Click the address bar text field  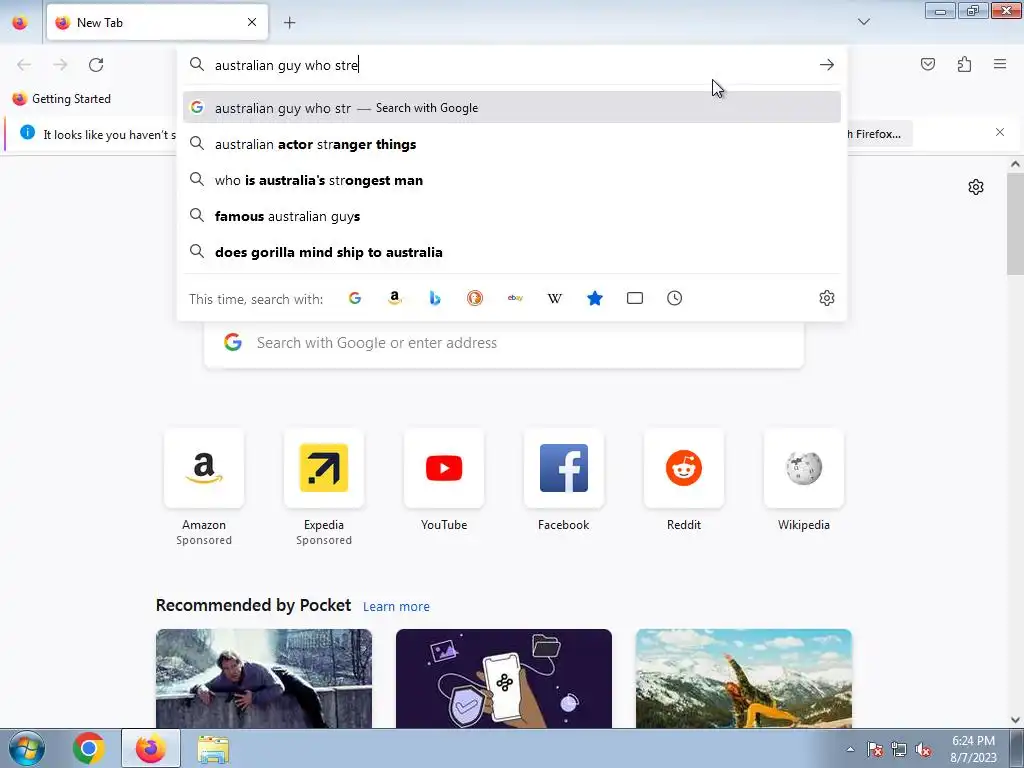coord(509,65)
